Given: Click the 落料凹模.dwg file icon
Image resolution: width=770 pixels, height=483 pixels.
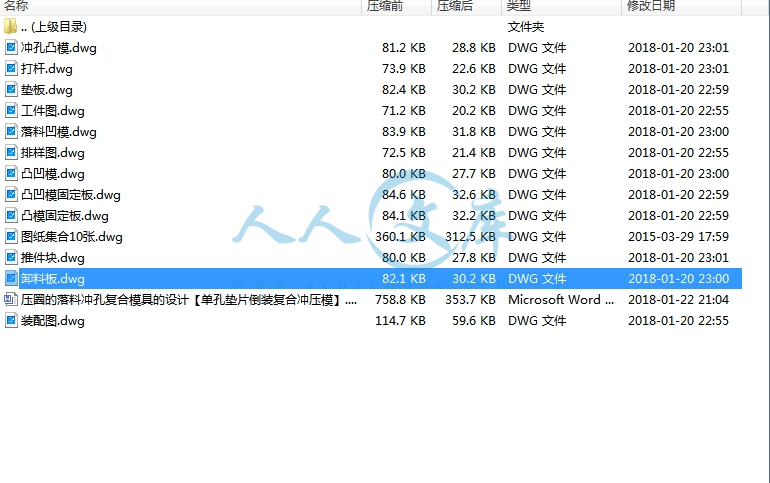Looking at the screenshot, I should click(11, 132).
